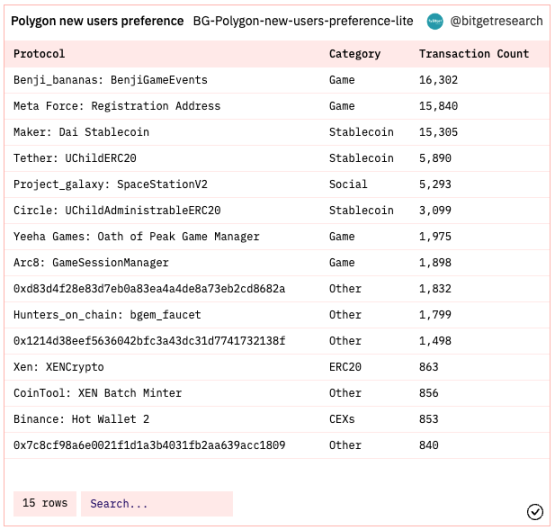Screen dimensions: 555x530
Task: Click the ERC20 category cell
Action: tap(345, 367)
